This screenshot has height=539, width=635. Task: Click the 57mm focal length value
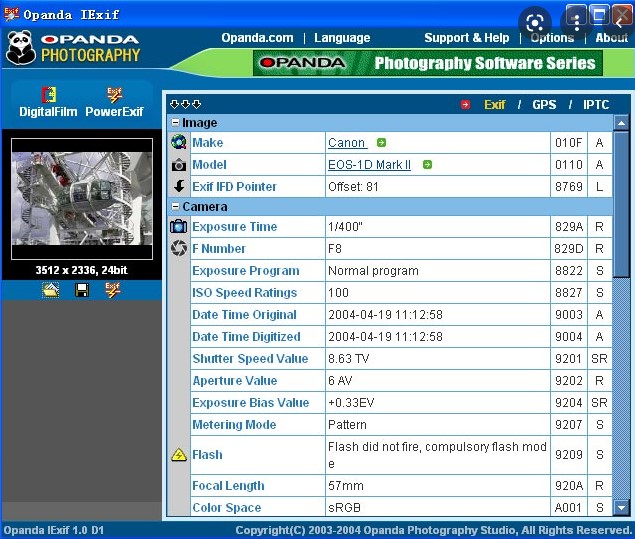[x=345, y=486]
